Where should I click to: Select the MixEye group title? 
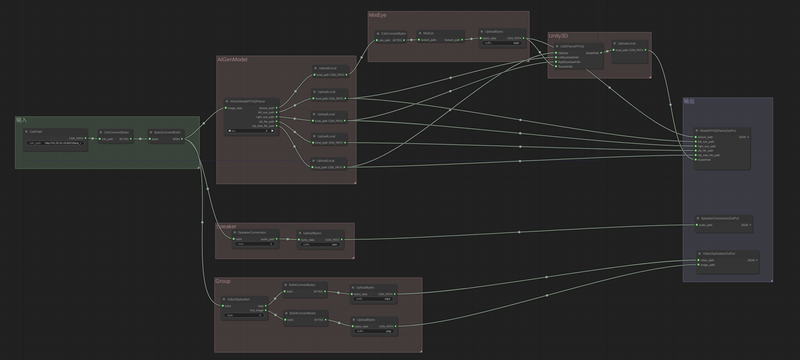click(x=378, y=15)
